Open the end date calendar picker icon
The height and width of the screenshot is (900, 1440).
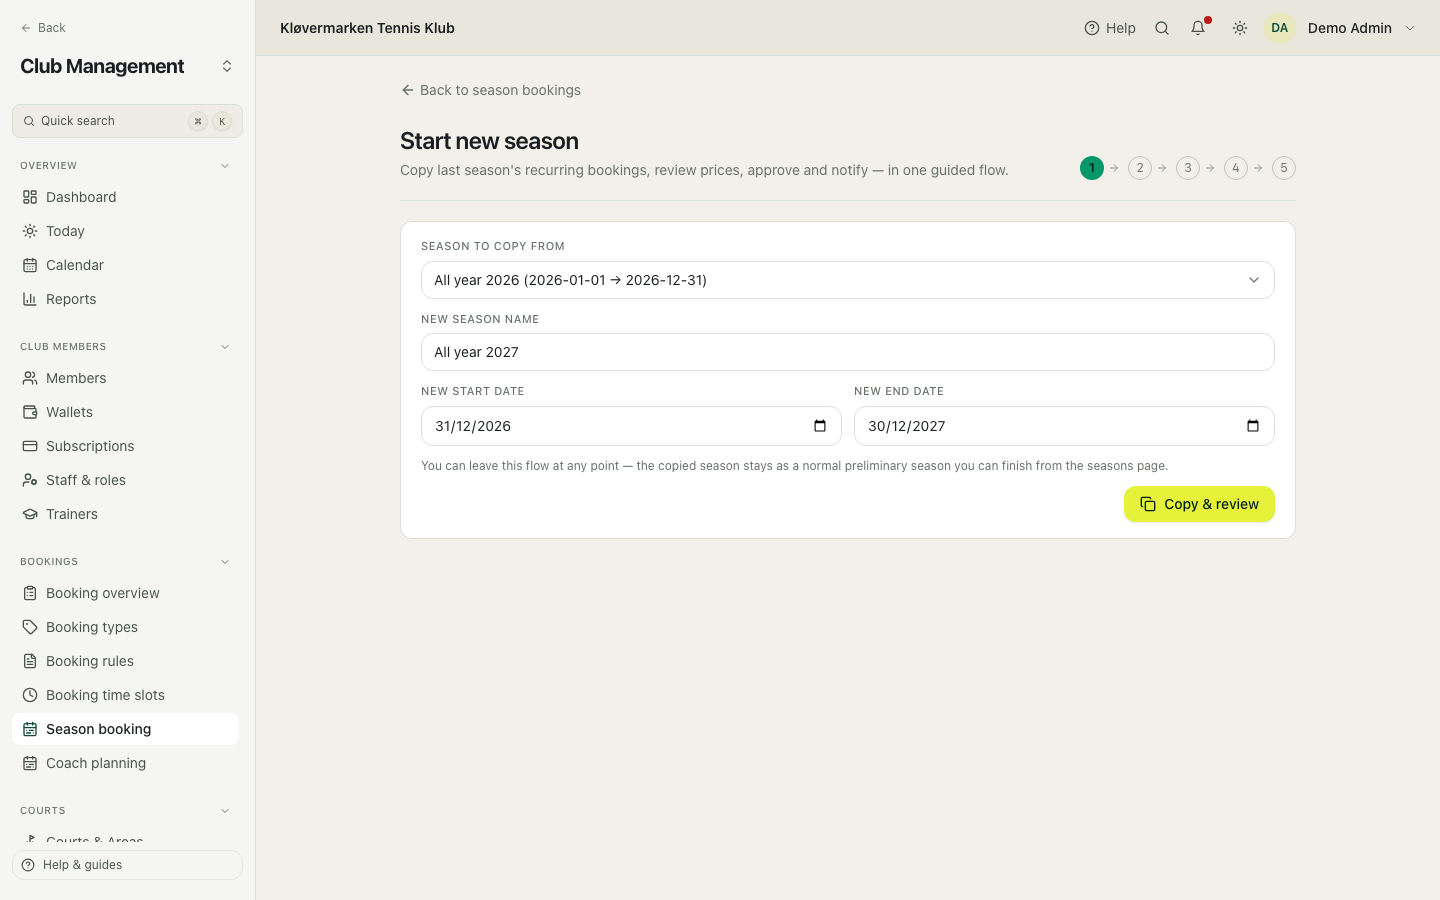click(1253, 426)
